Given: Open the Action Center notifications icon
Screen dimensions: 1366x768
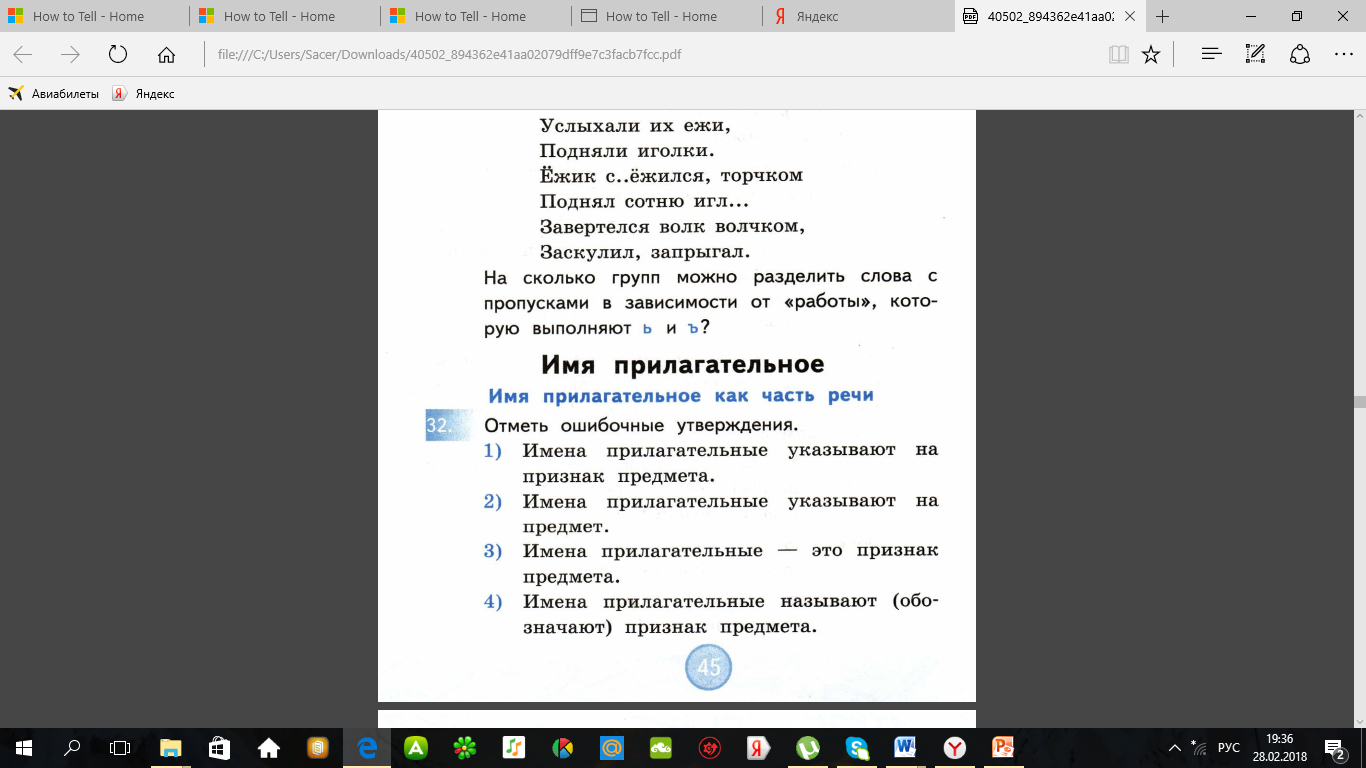Looking at the screenshot, I should [1334, 747].
